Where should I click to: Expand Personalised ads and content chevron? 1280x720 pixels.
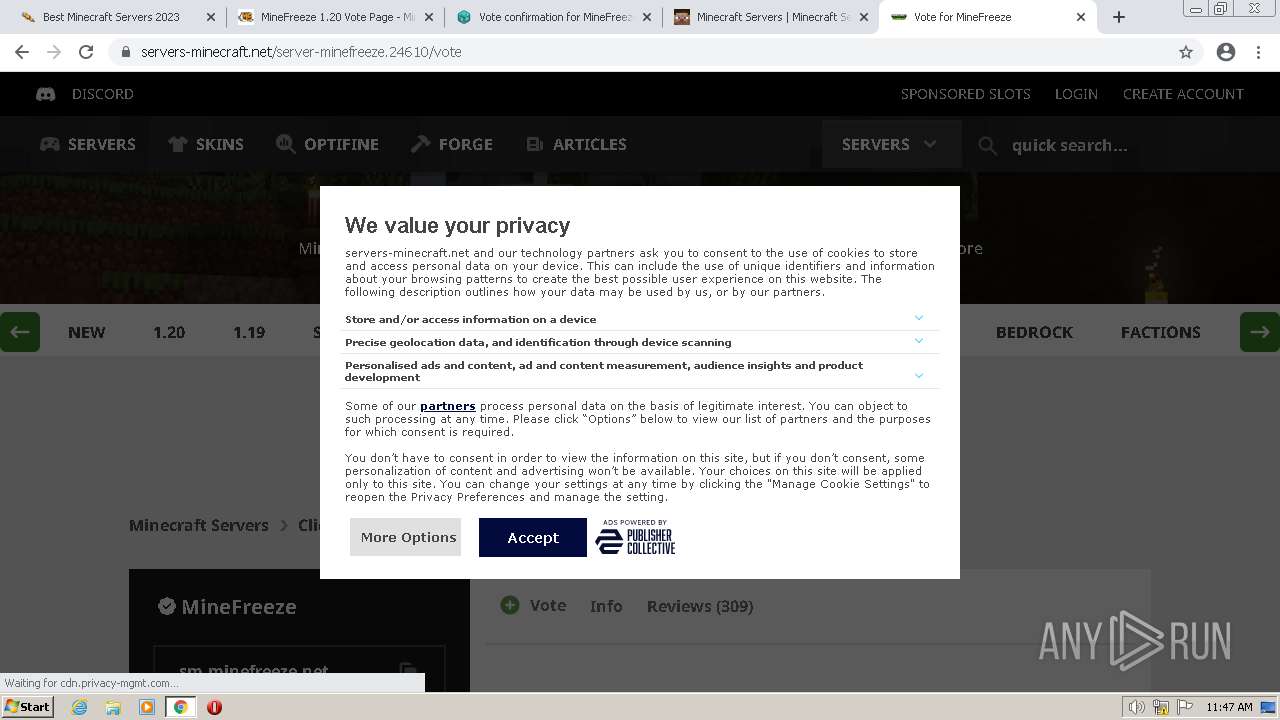coord(919,376)
